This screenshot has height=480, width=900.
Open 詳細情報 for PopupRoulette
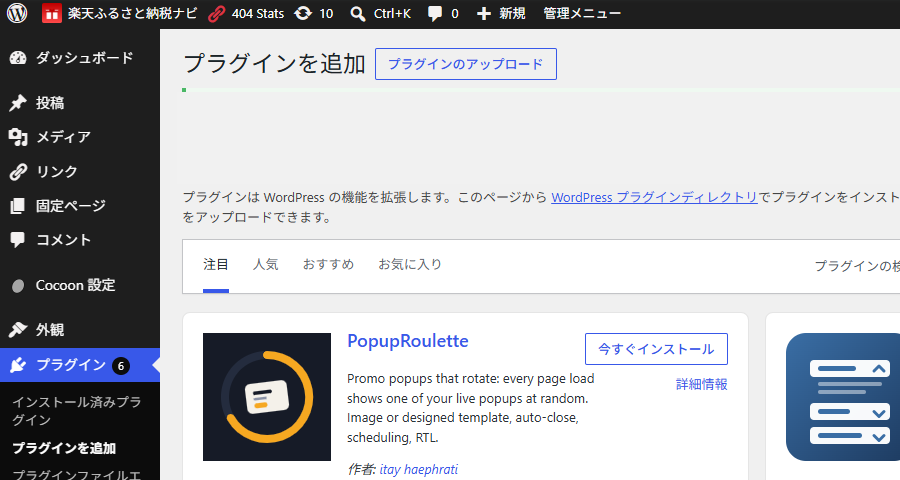[701, 384]
